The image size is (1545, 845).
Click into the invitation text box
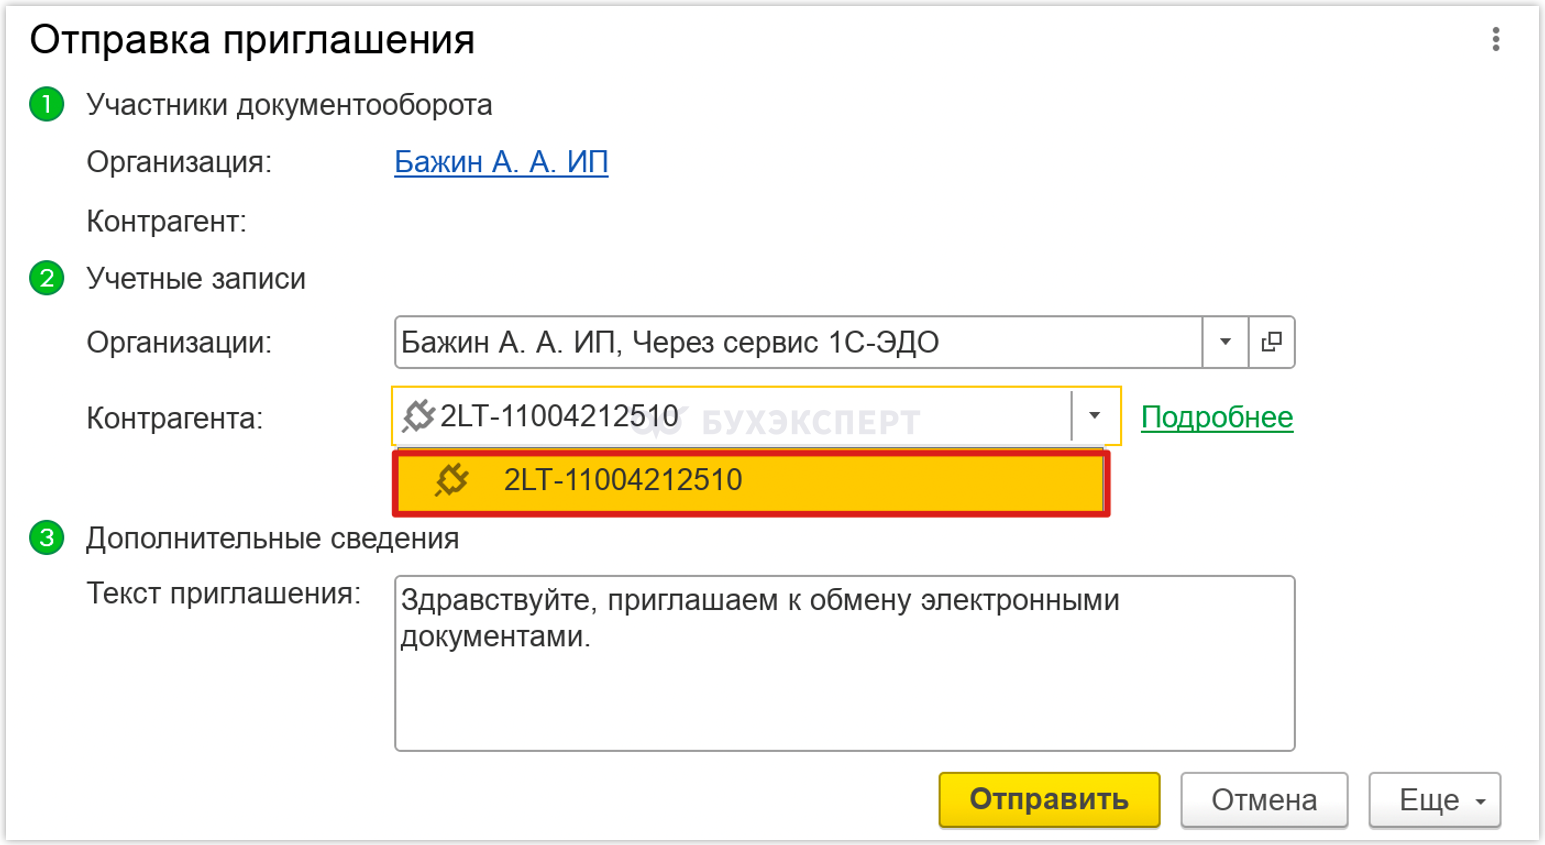pyautogui.click(x=845, y=663)
